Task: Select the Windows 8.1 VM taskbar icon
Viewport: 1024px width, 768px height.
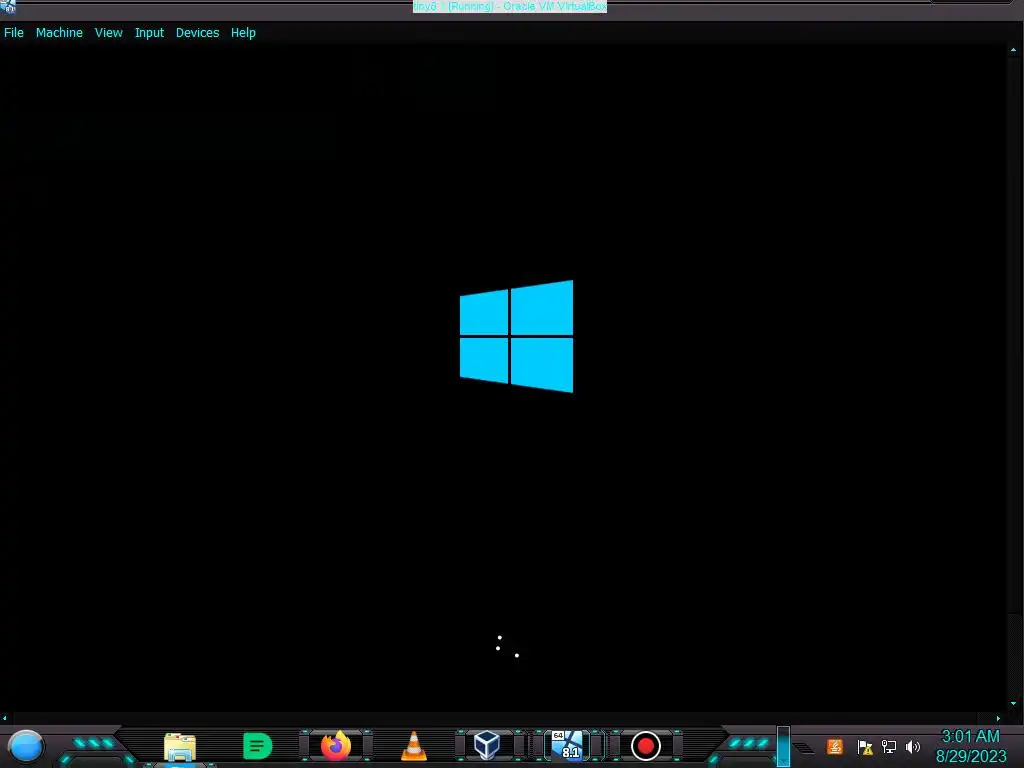Action: pyautogui.click(x=566, y=745)
